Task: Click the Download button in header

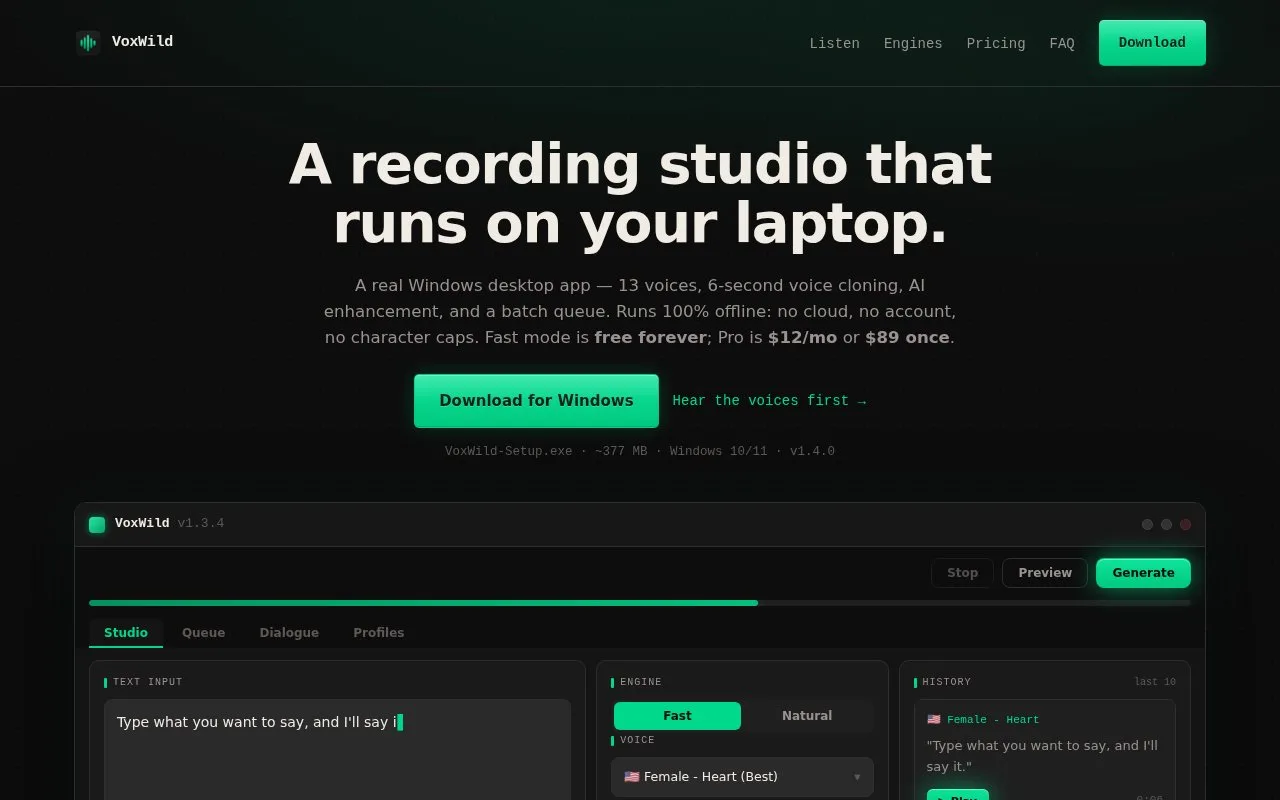Action: coord(1152,43)
